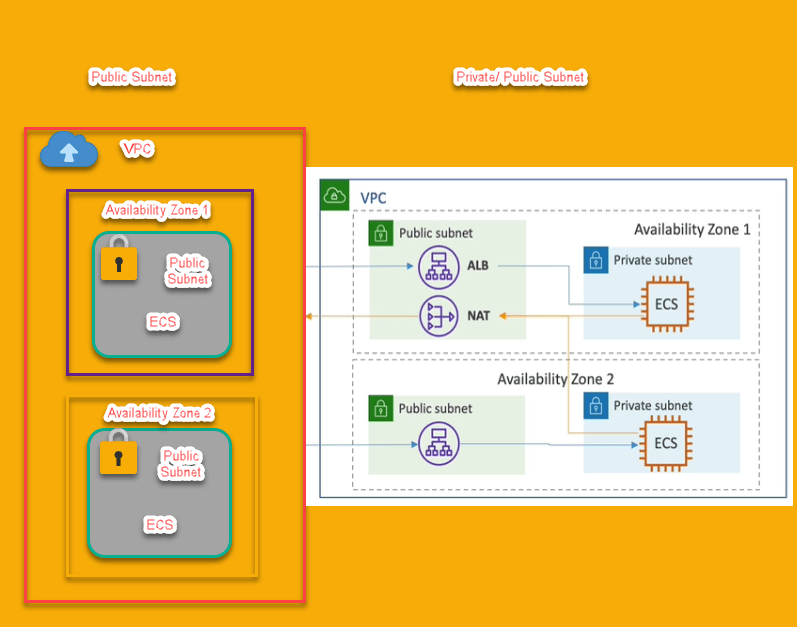Click the green VPC cloud icon in diagram

tap(335, 196)
